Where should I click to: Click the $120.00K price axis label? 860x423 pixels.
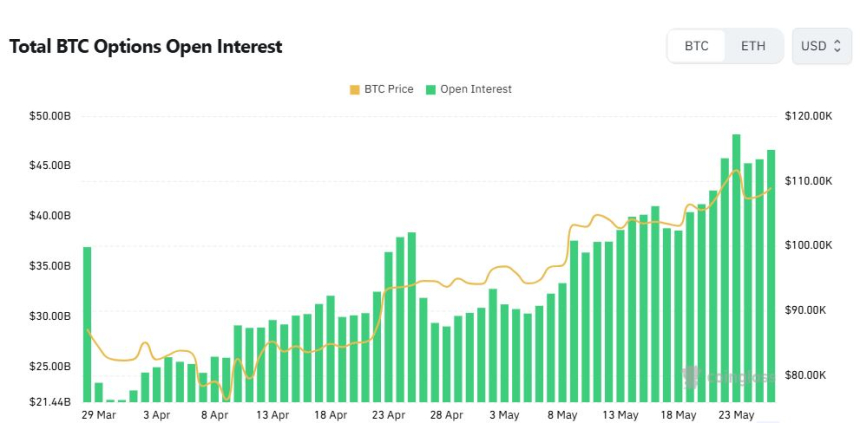pos(808,116)
